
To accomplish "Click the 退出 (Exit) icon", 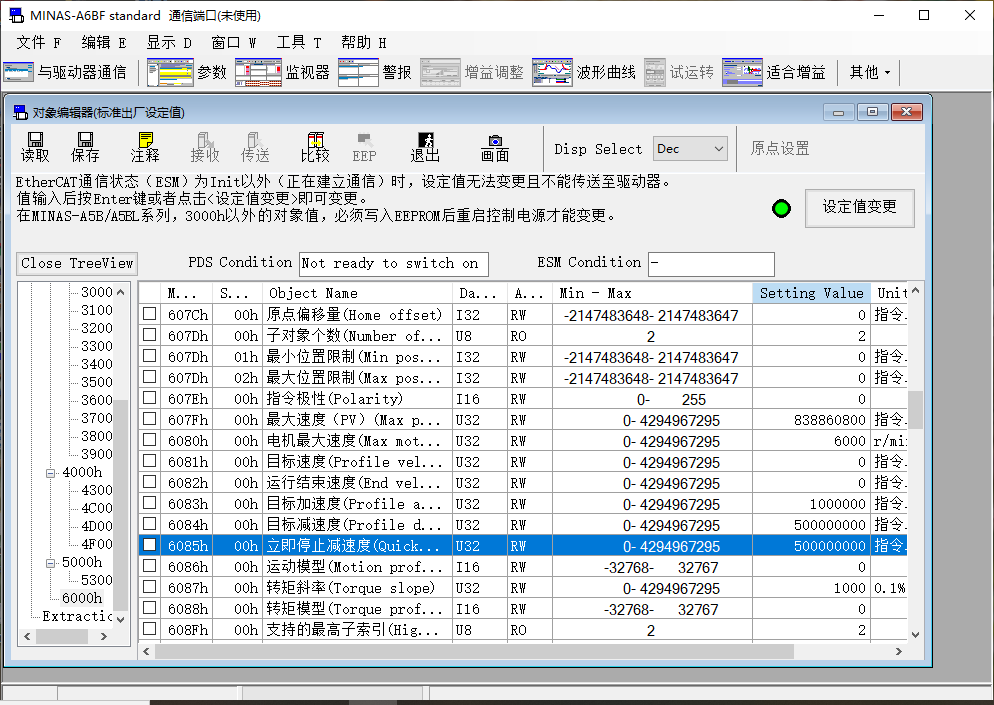I will click(425, 147).
